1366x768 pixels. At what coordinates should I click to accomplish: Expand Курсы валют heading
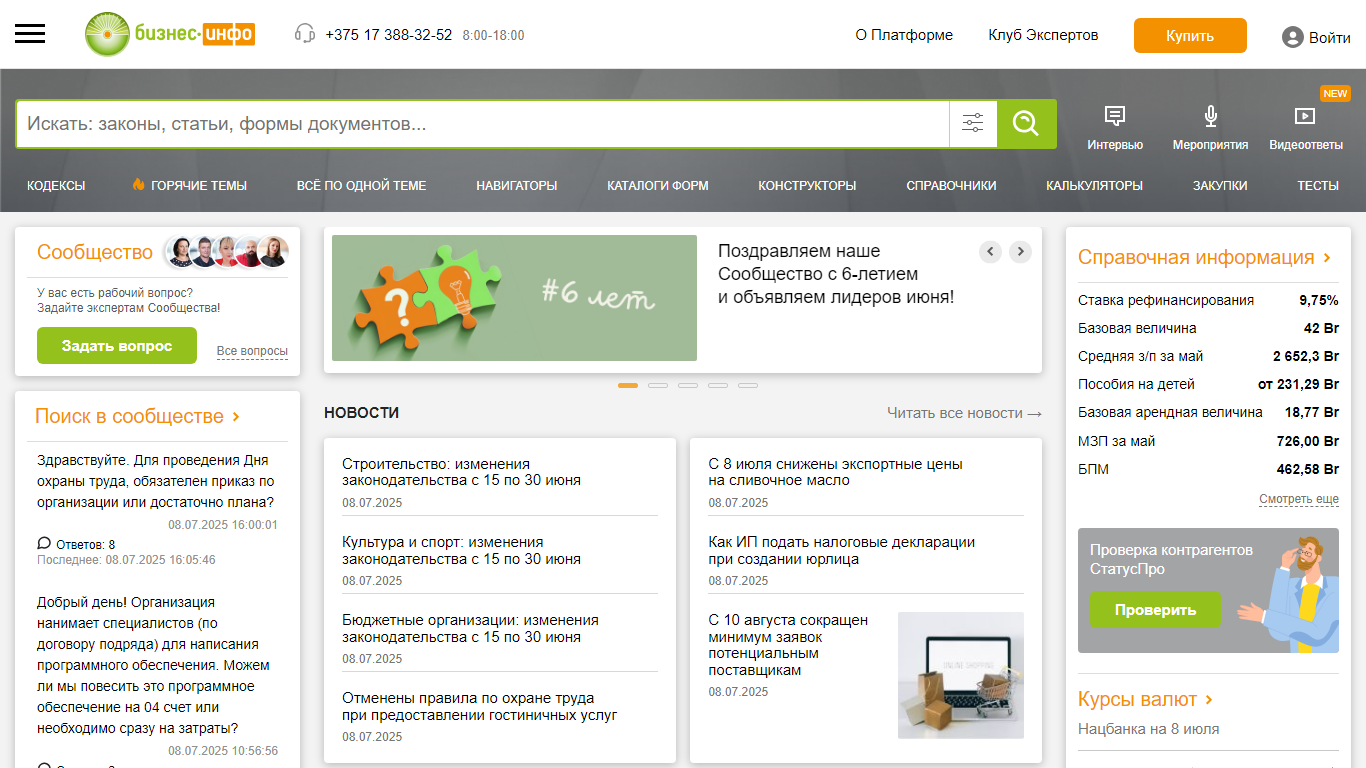tap(1145, 699)
